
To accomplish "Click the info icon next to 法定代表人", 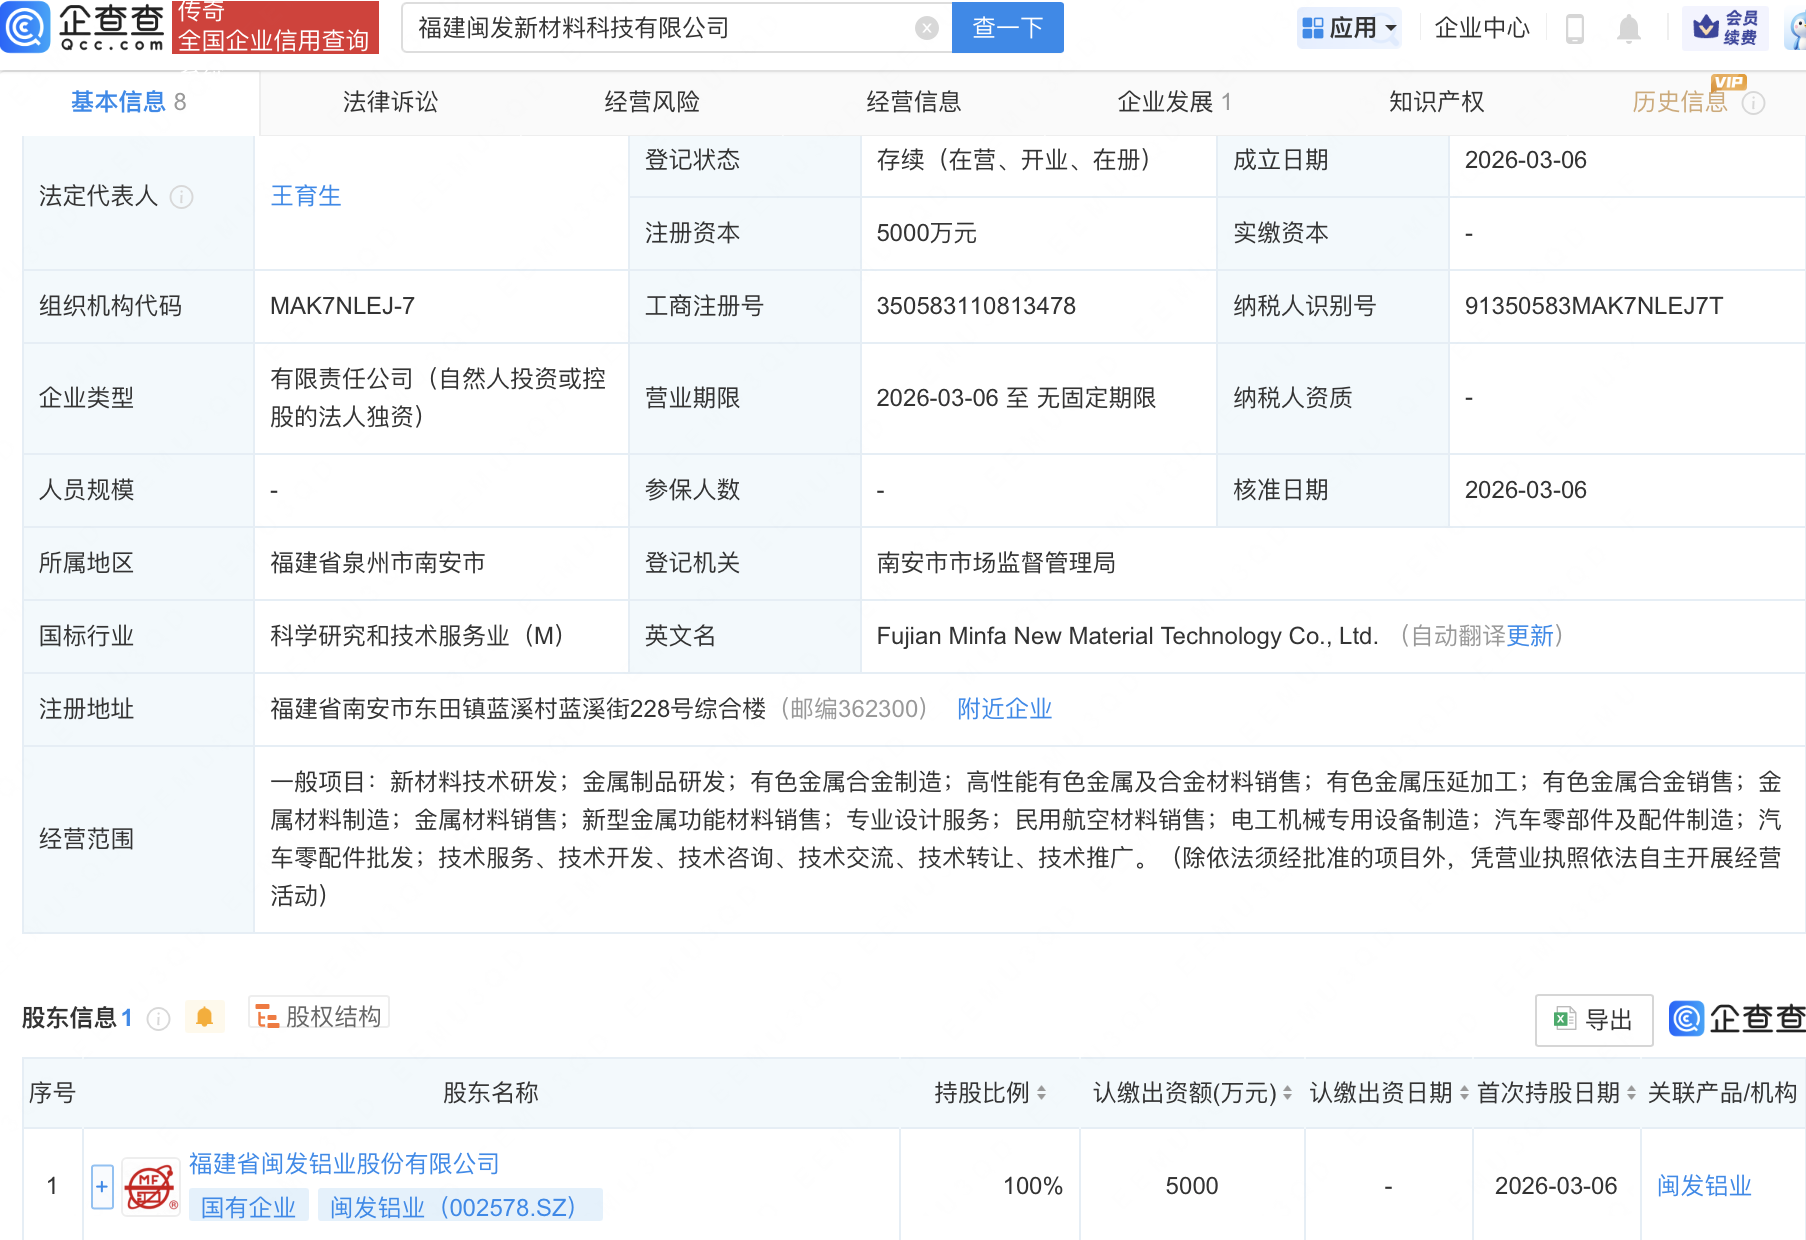I will pyautogui.click(x=182, y=197).
